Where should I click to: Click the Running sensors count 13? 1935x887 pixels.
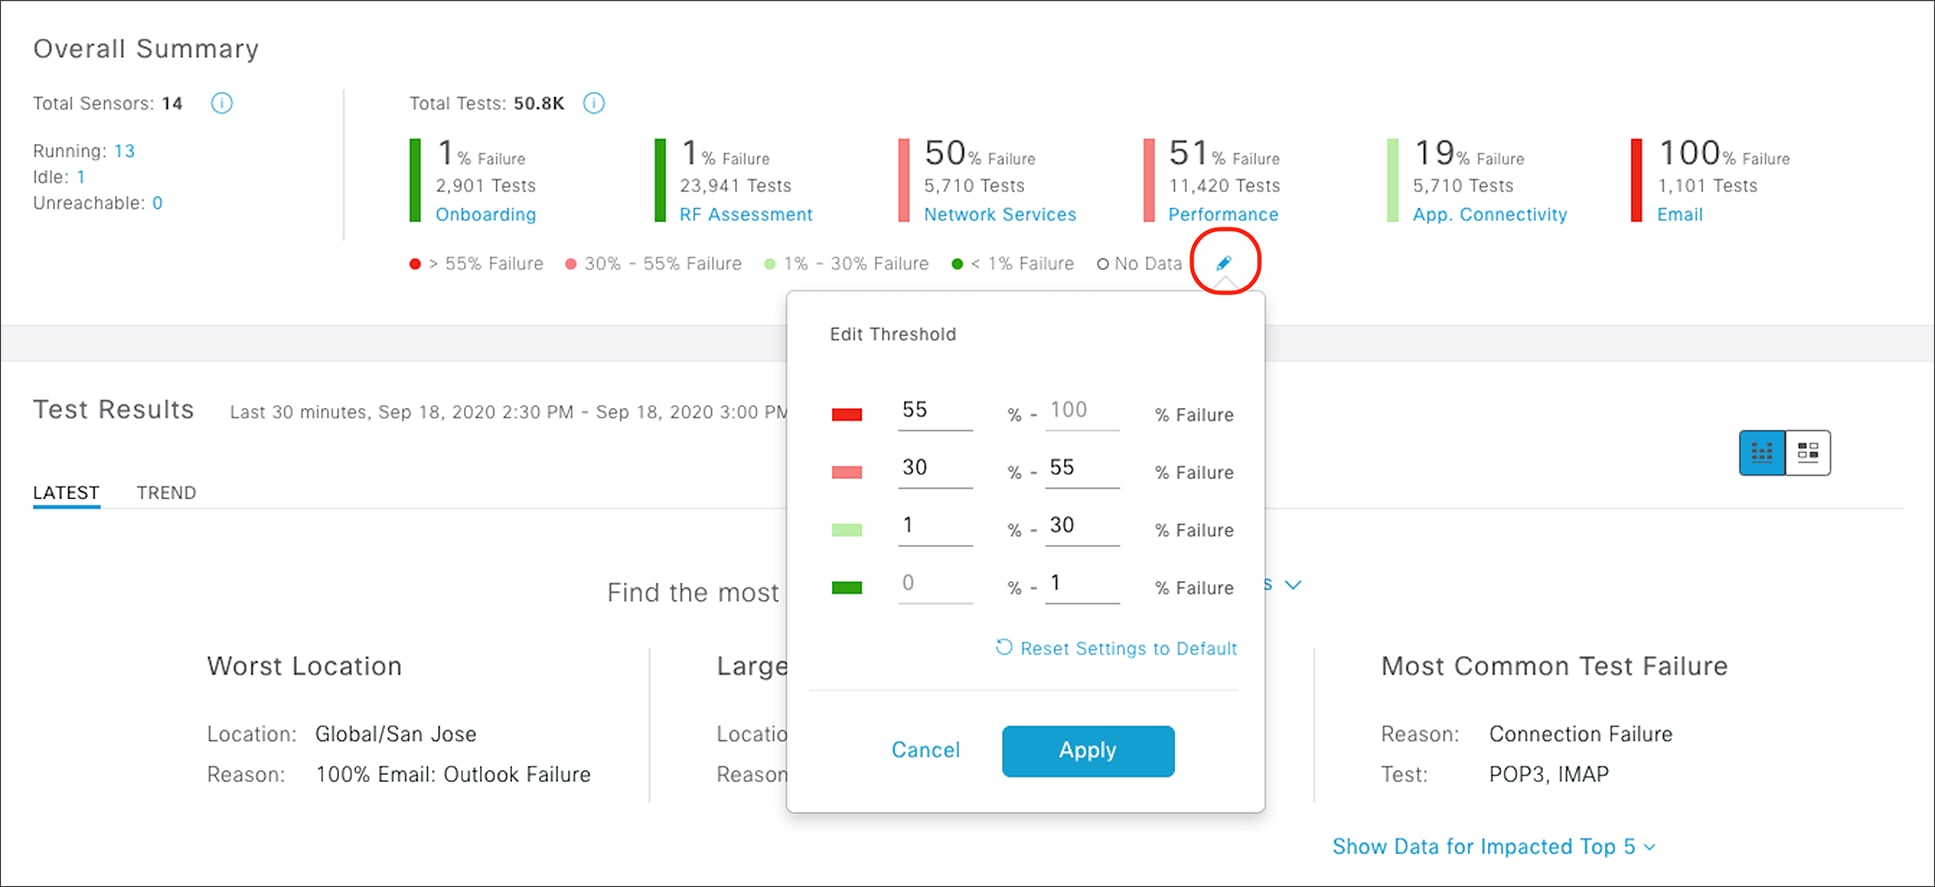coord(124,151)
